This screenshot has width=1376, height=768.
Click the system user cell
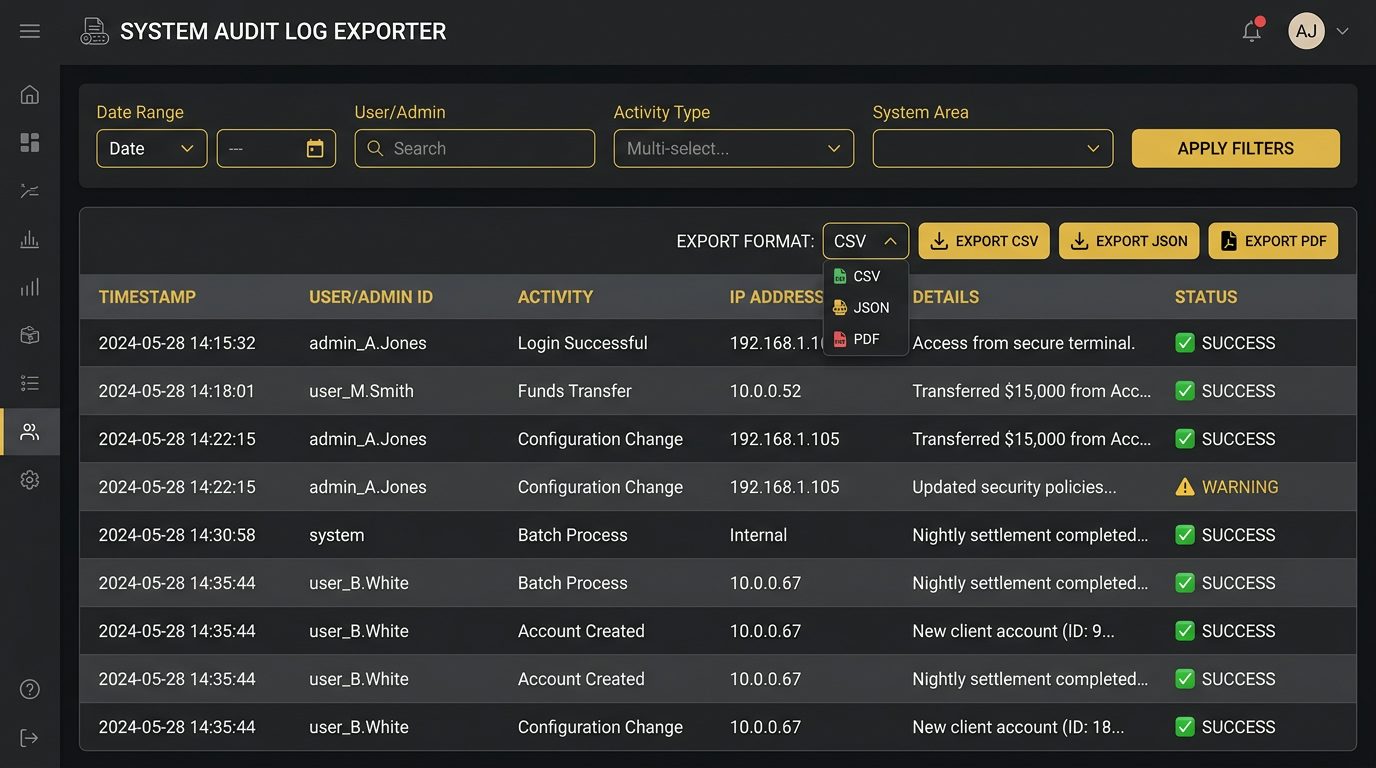[336, 535]
